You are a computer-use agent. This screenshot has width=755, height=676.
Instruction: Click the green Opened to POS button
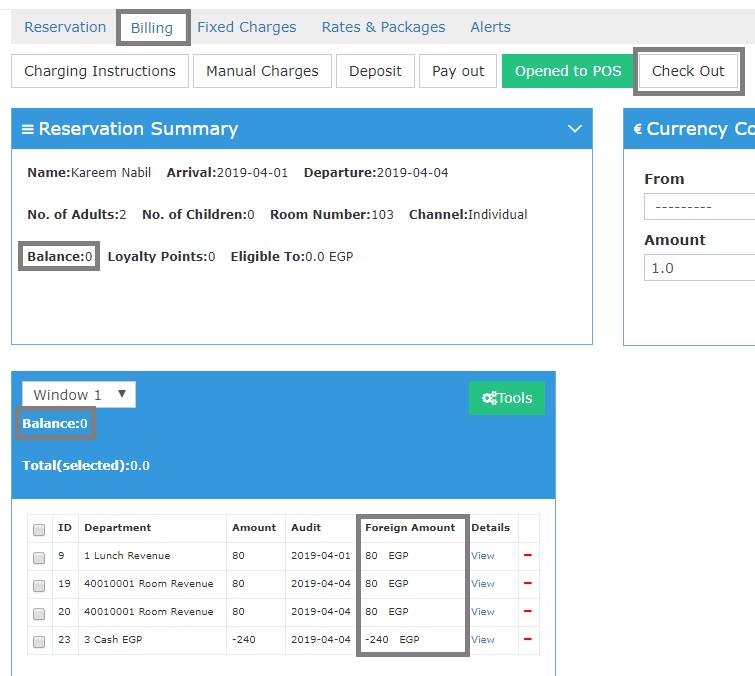[x=568, y=71]
